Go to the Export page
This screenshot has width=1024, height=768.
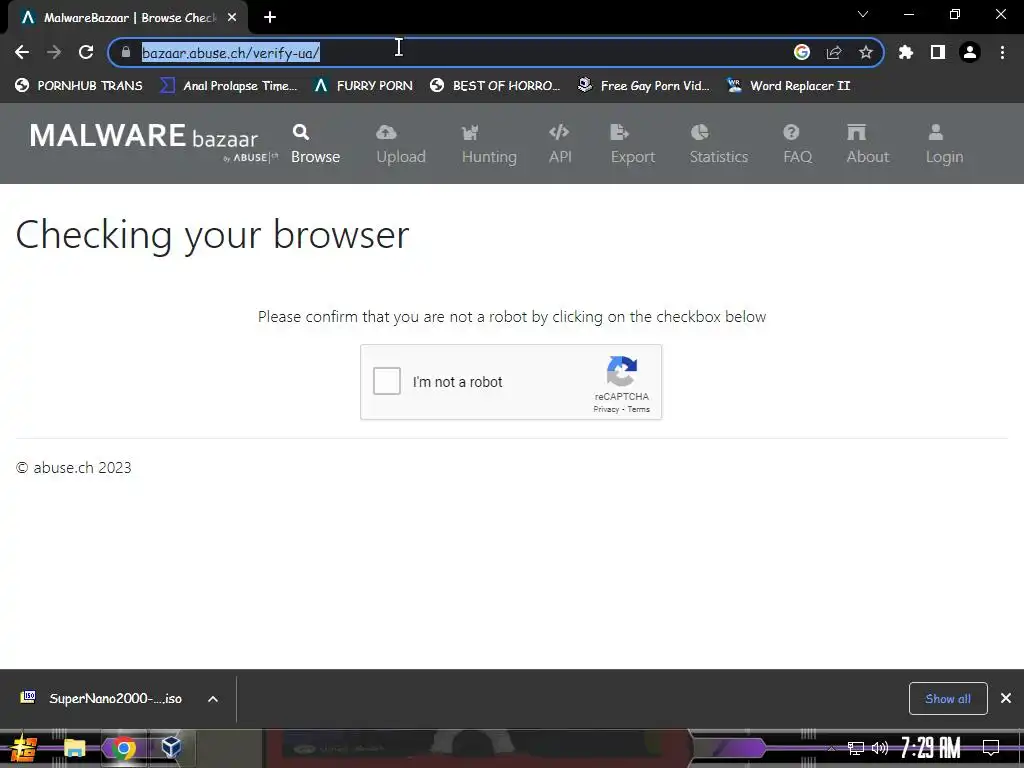[633, 144]
